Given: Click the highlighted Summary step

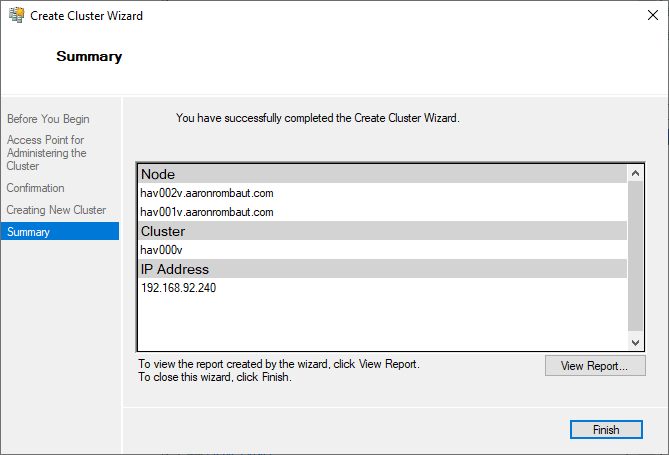Looking at the screenshot, I should click(x=28, y=232).
